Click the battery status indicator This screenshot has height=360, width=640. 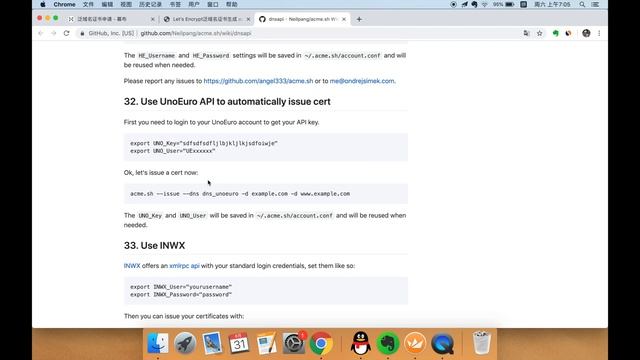tap(504, 4)
